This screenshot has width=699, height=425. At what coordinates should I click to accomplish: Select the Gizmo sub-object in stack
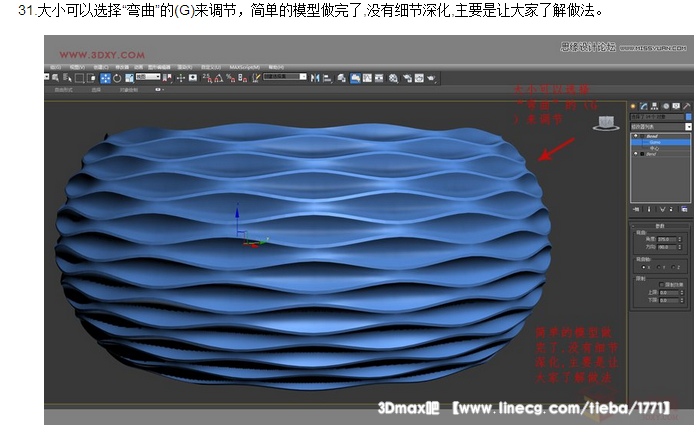[661, 142]
